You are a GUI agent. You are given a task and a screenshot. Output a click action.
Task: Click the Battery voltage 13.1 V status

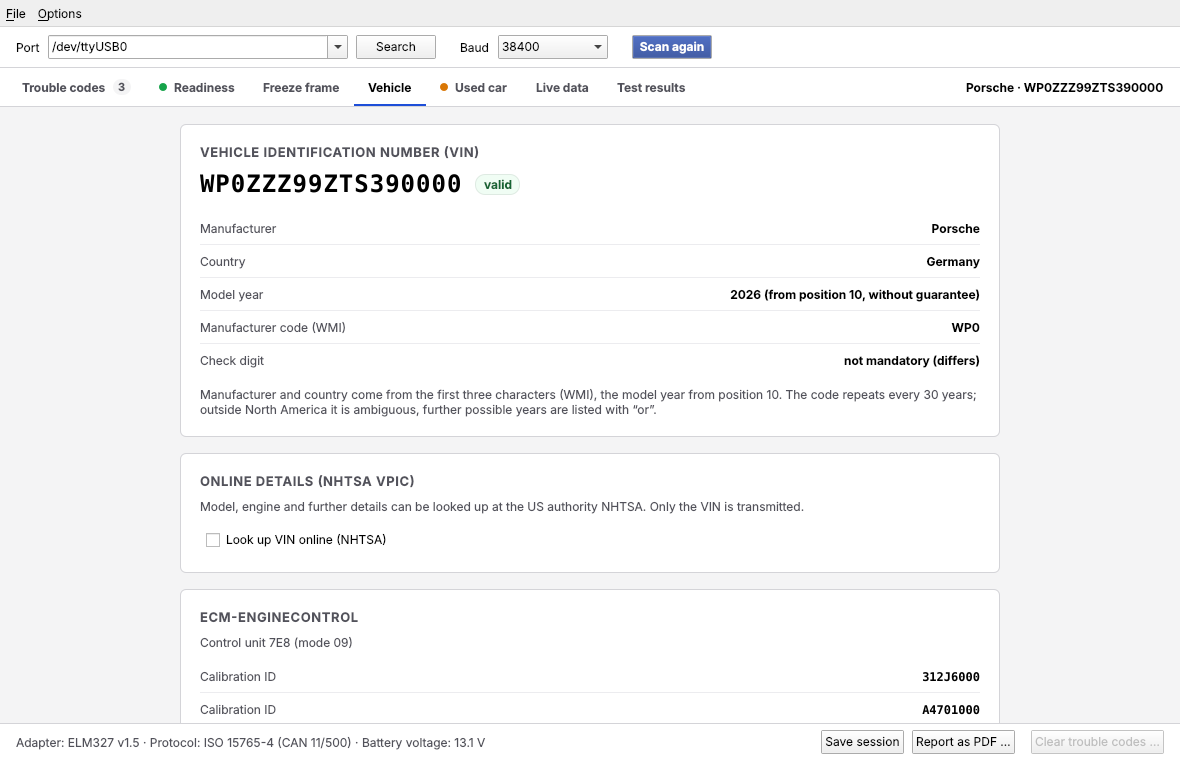pos(424,743)
